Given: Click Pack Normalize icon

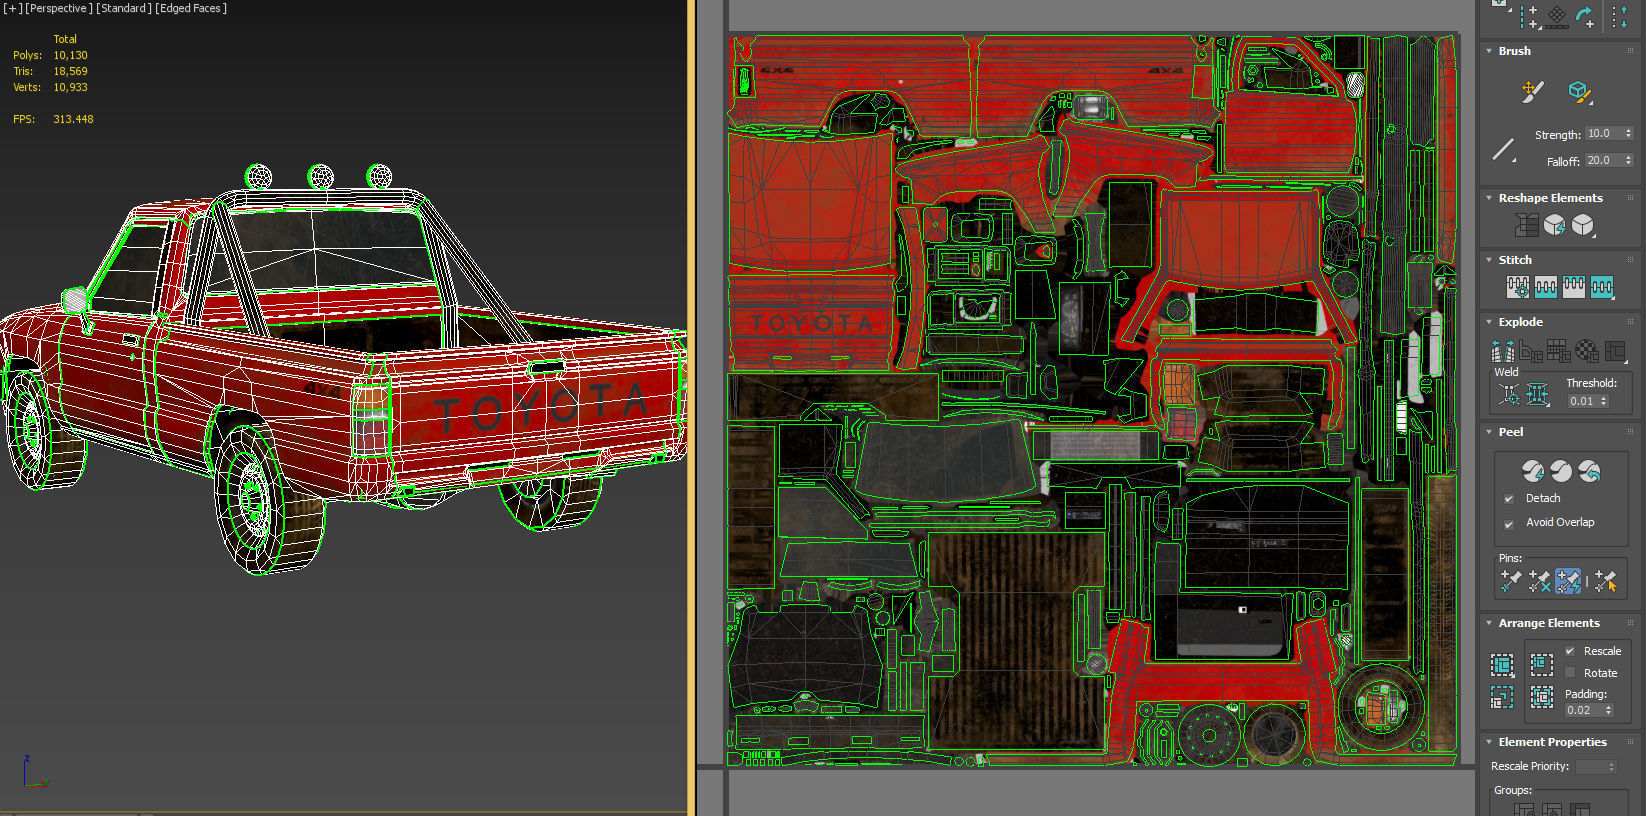Looking at the screenshot, I should point(1542,697).
